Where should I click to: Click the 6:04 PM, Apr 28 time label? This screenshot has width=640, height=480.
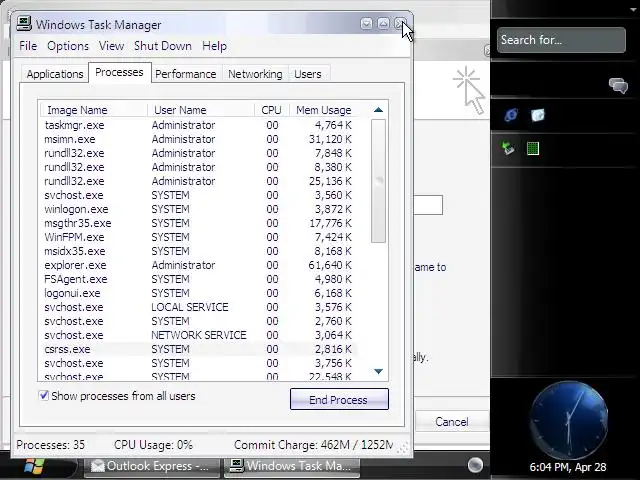(x=567, y=467)
